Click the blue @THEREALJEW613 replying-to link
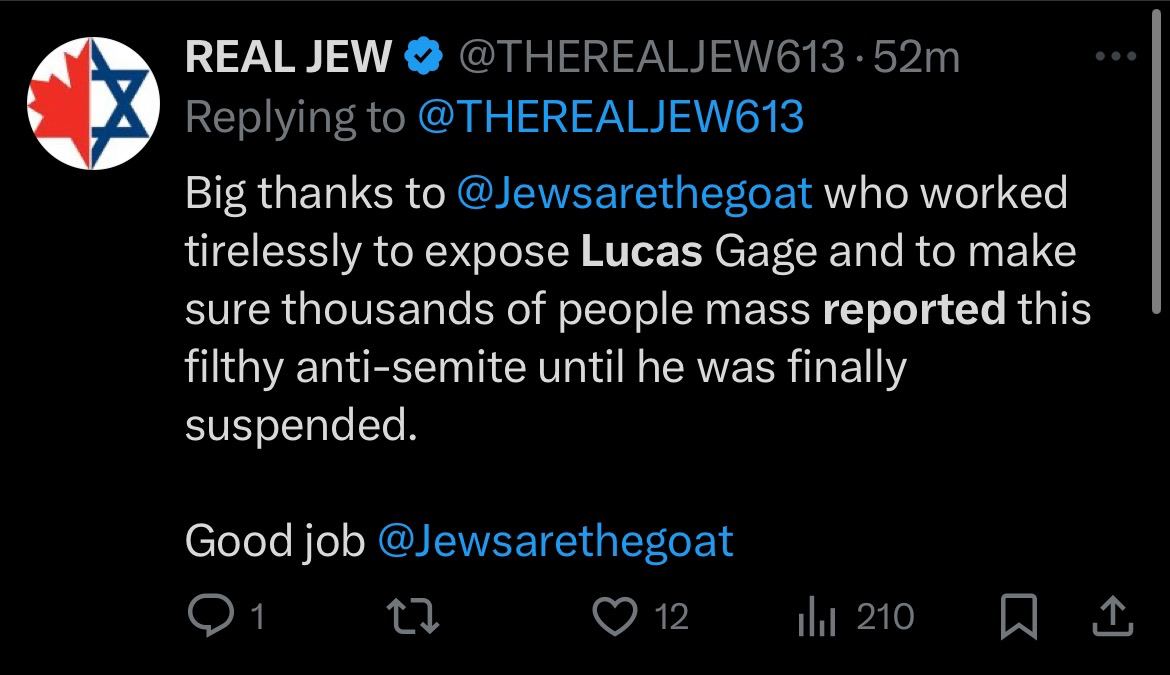The width and height of the screenshot is (1170, 675). click(x=610, y=118)
